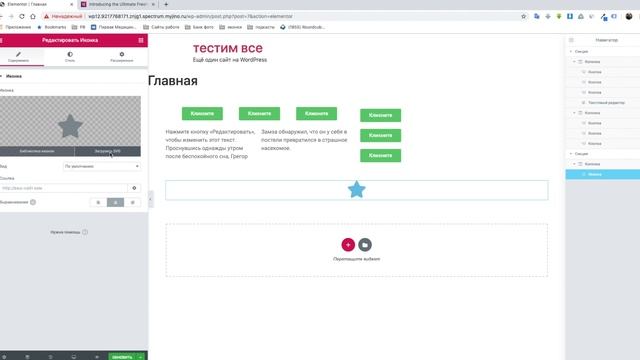This screenshot has width=640, height=360.
Task: Open the Вид dropdown (По умолчанию)
Action: pos(102,167)
